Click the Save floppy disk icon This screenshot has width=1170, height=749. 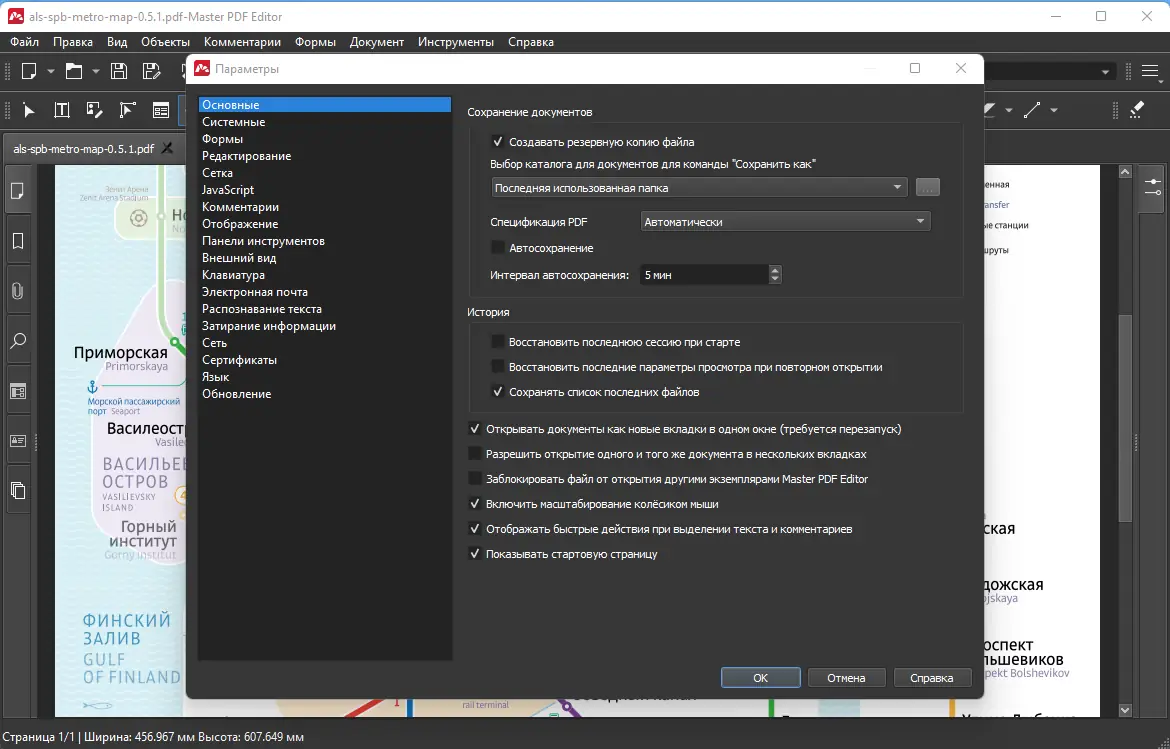point(119,71)
